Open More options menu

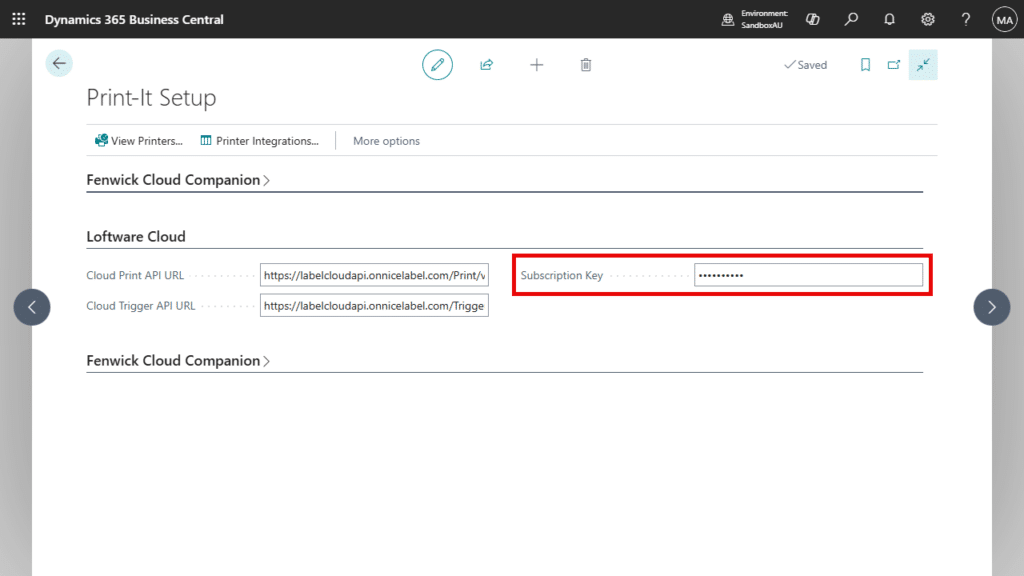[386, 140]
